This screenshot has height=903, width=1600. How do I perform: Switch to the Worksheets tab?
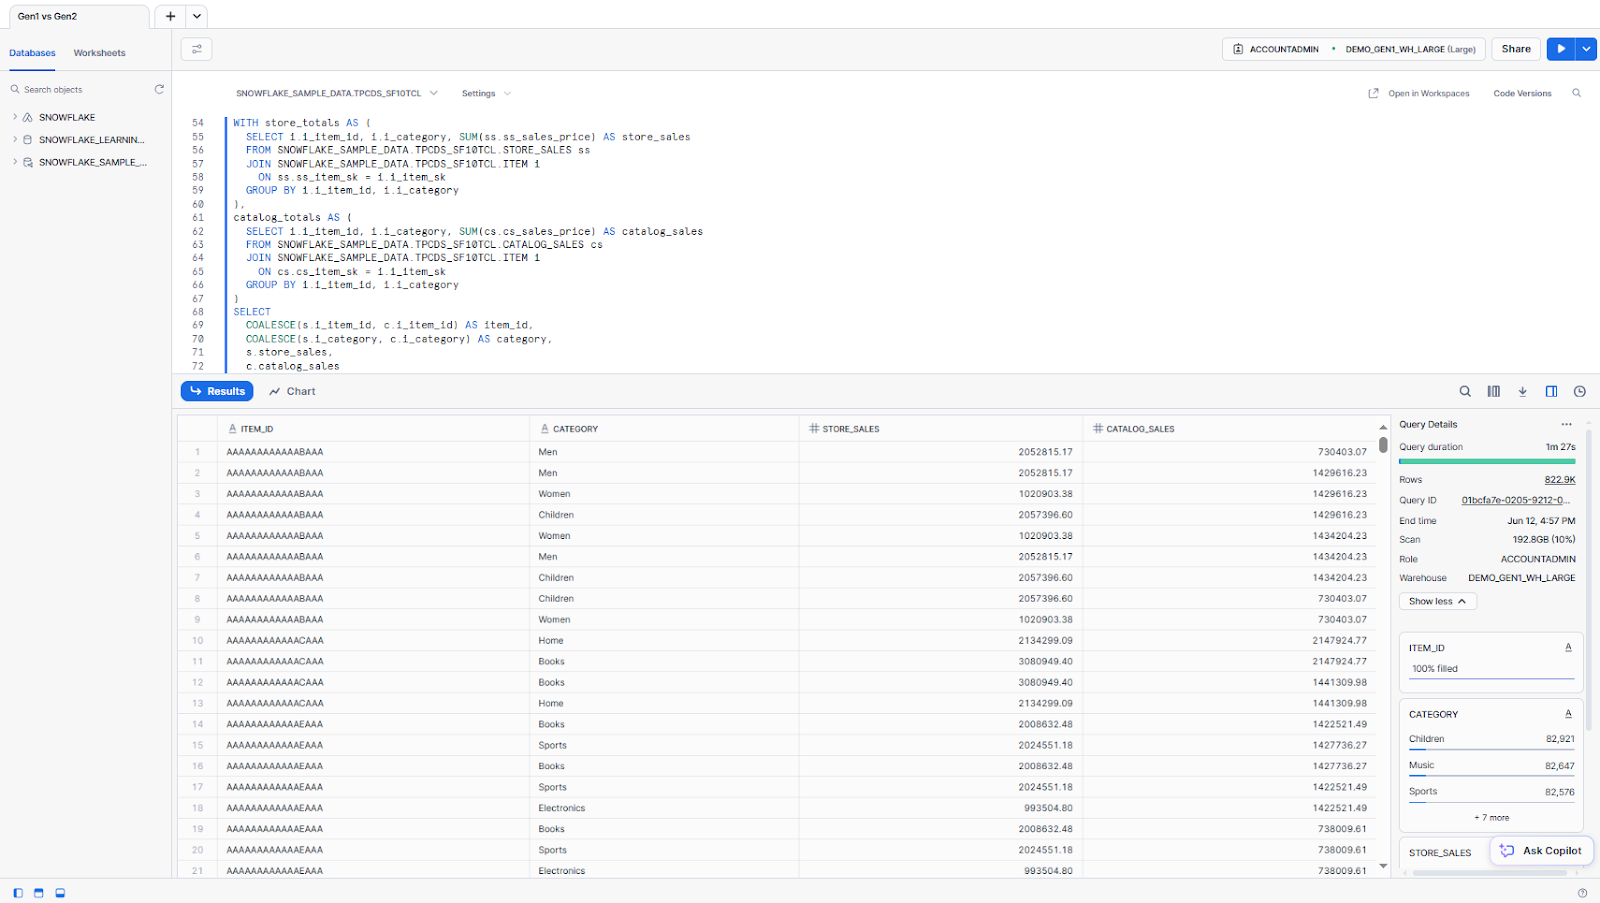pyautogui.click(x=99, y=53)
